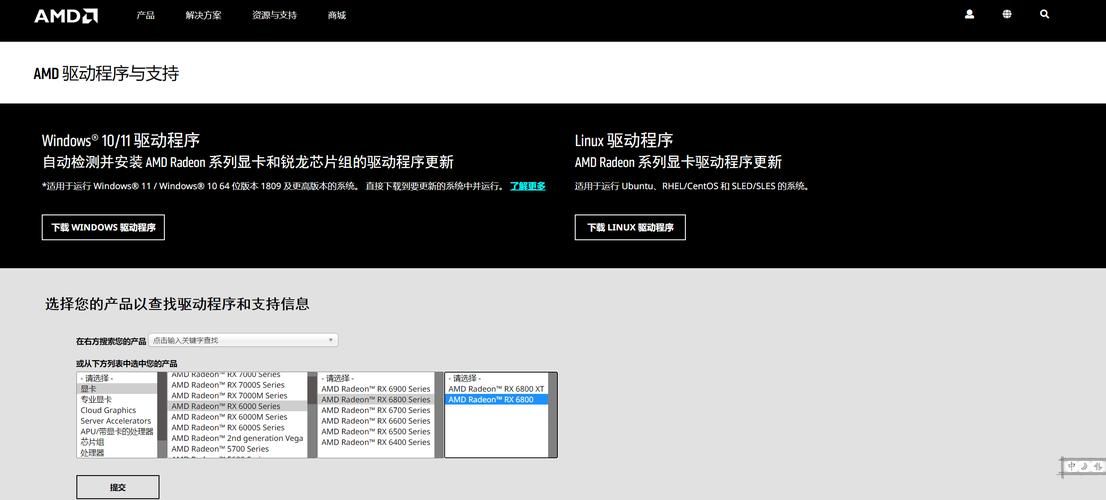
Task: Click scrollbar of the RX 6900-6400 series list
Action: tap(439, 415)
